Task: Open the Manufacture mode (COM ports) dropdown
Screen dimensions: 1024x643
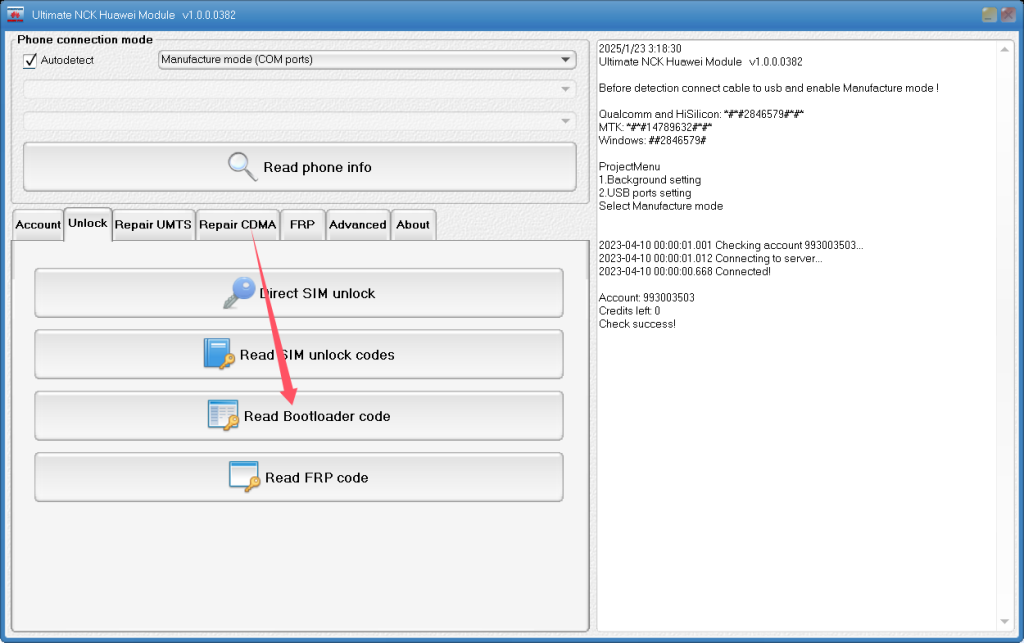Action: click(x=367, y=59)
